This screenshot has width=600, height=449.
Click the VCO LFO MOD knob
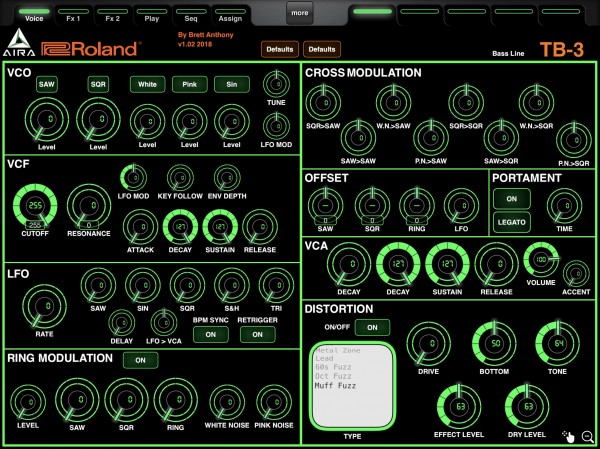point(276,126)
